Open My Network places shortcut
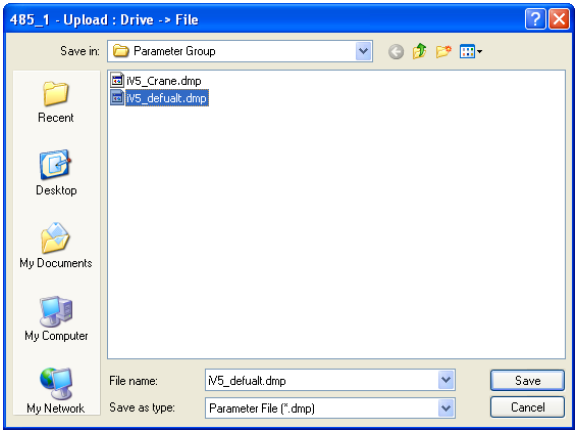This screenshot has height=433, width=579. pyautogui.click(x=56, y=391)
